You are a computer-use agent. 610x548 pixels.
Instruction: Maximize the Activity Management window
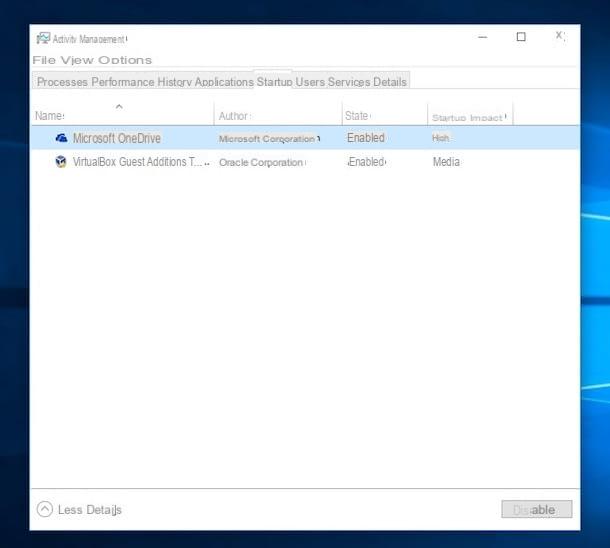tap(521, 37)
